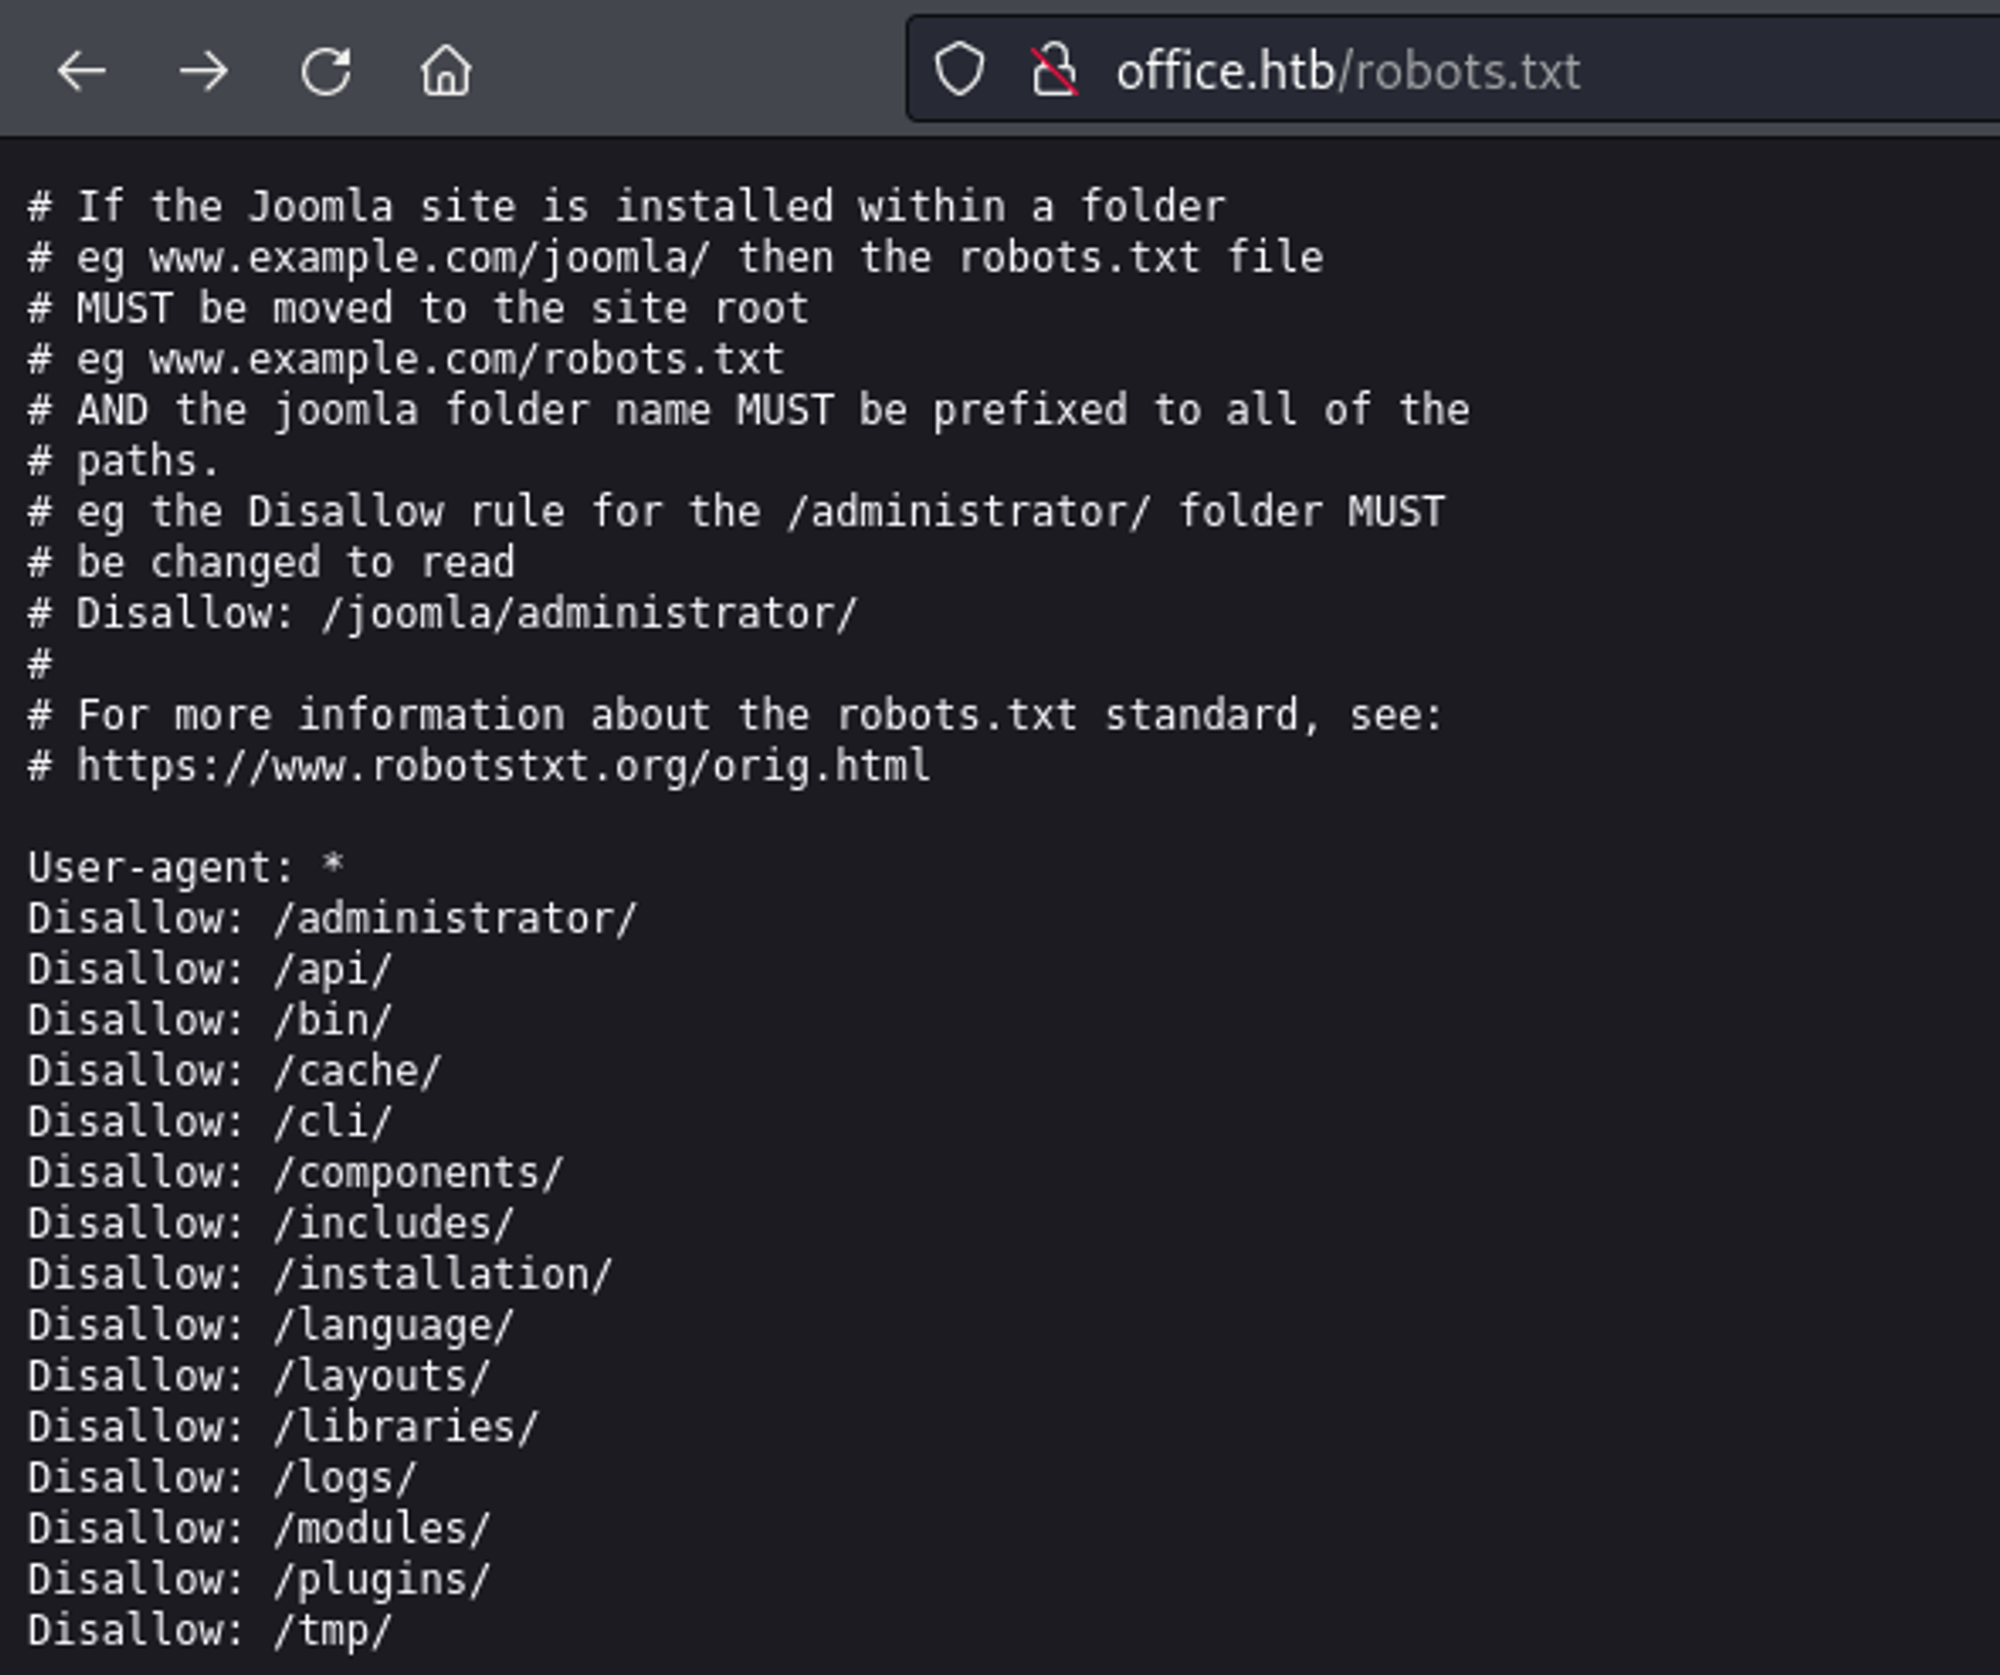Go to the browser Home page

point(446,71)
